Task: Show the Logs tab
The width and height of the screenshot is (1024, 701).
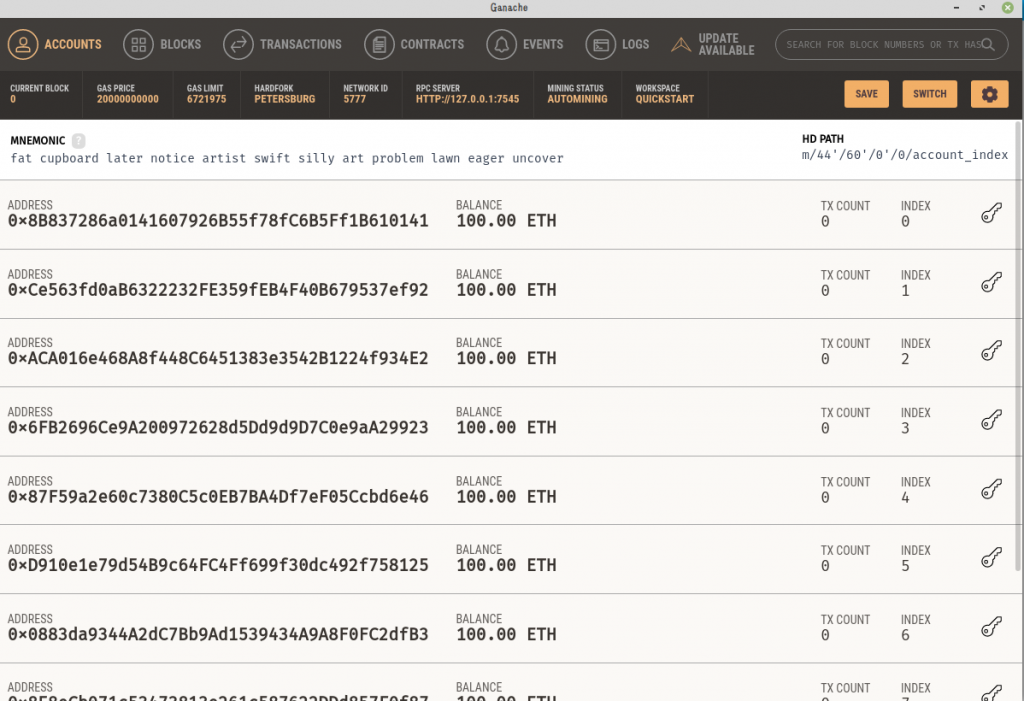Action: pyautogui.click(x=617, y=44)
